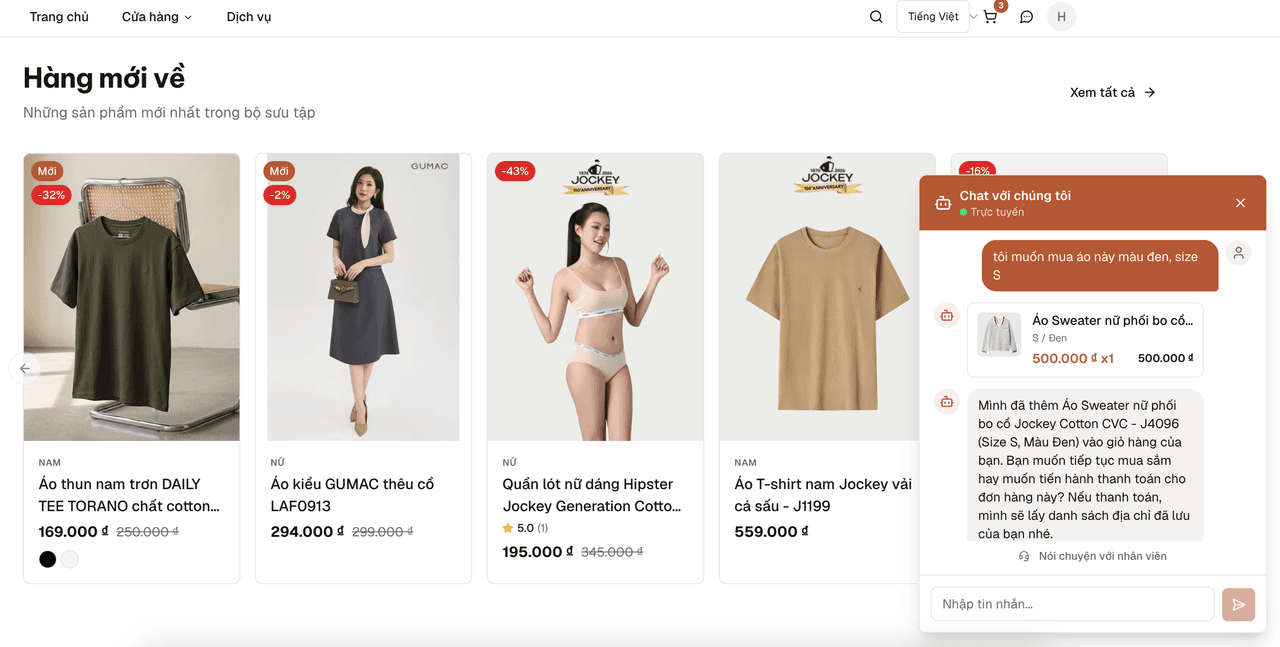This screenshot has width=1280, height=647.
Task: Click the bot avatar beside sweater card
Action: (946, 315)
